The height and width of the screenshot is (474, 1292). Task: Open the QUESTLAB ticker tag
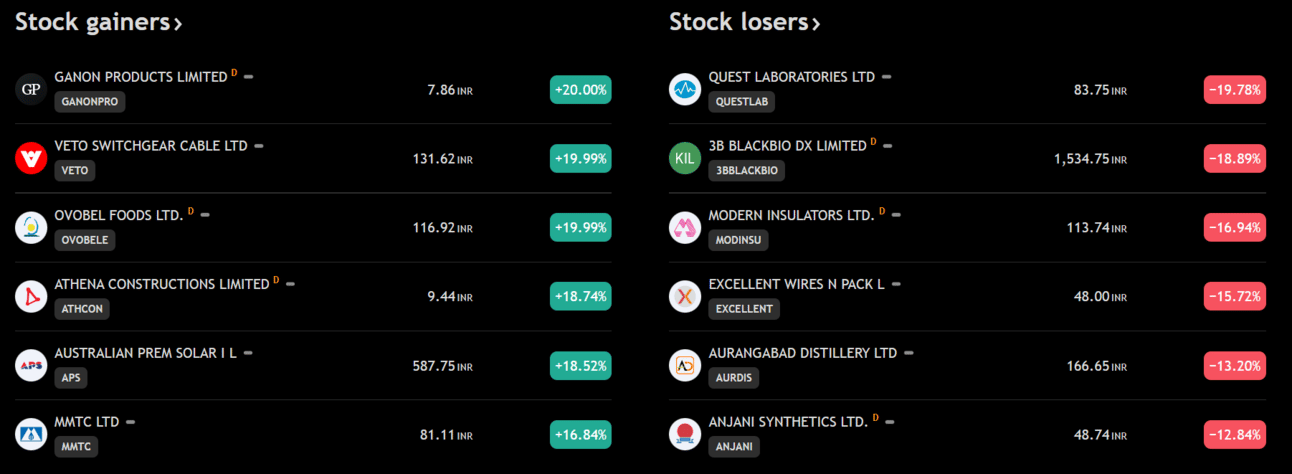click(x=741, y=101)
